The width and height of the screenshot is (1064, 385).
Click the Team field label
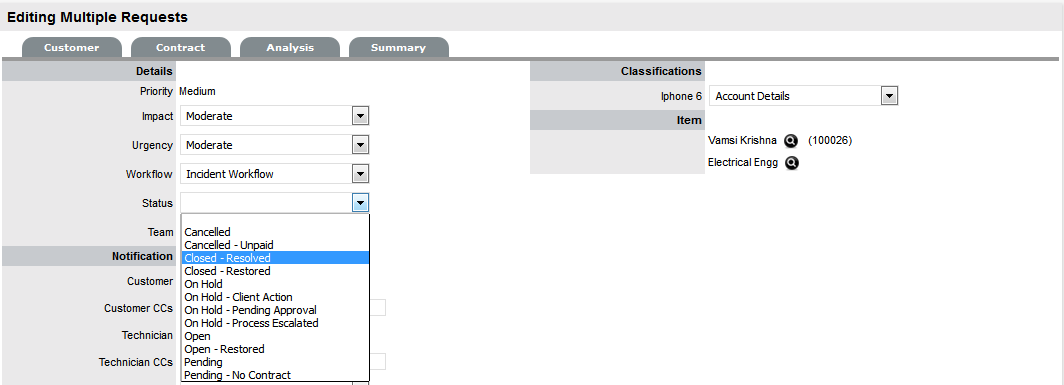pos(161,232)
